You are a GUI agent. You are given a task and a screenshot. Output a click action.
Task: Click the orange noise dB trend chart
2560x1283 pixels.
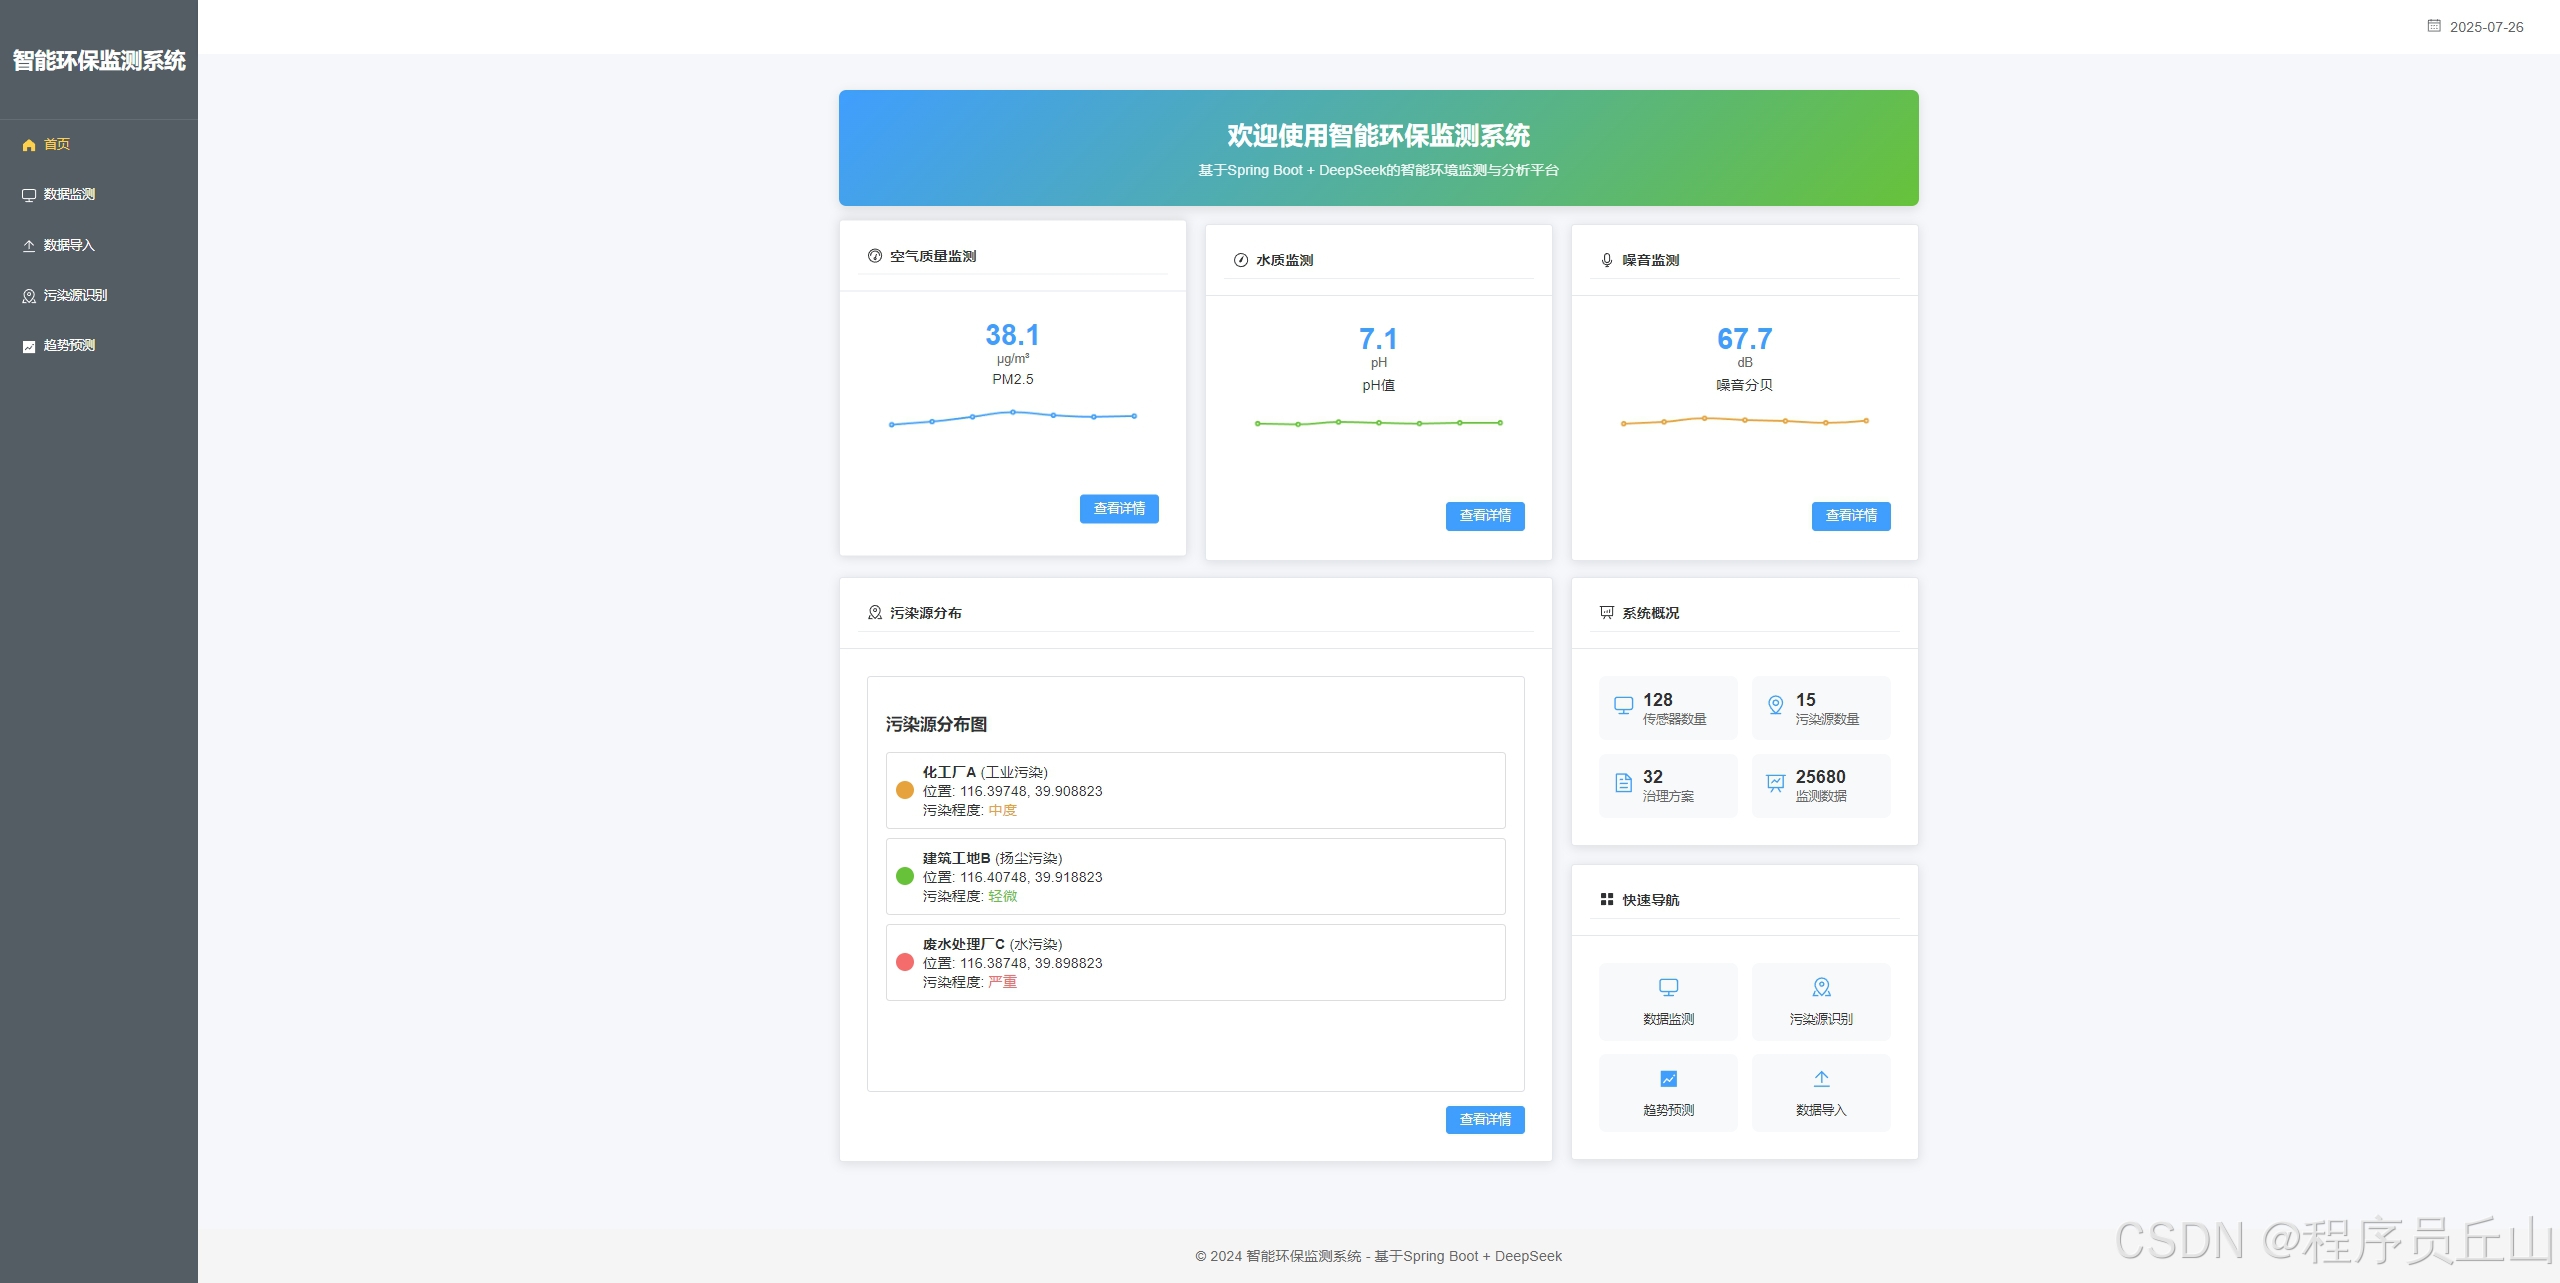[1745, 421]
